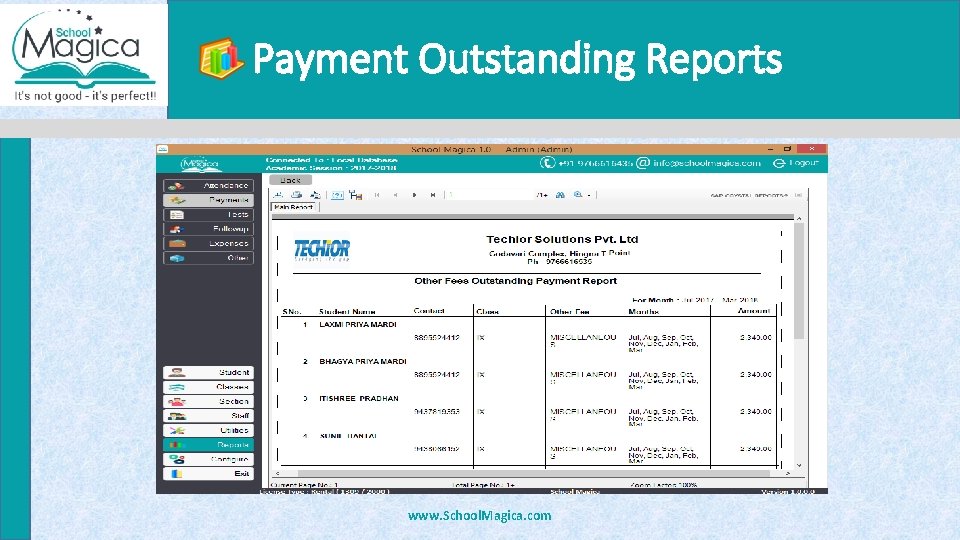Click the phone icon in header
The width and height of the screenshot is (960, 540).
[547, 163]
